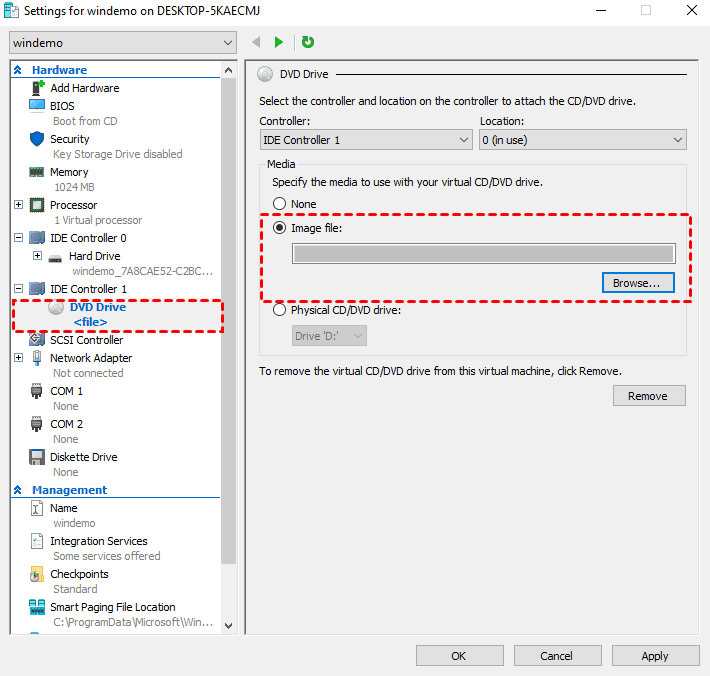The width and height of the screenshot is (710, 676).
Task: Click the OK button
Action: tap(460, 656)
